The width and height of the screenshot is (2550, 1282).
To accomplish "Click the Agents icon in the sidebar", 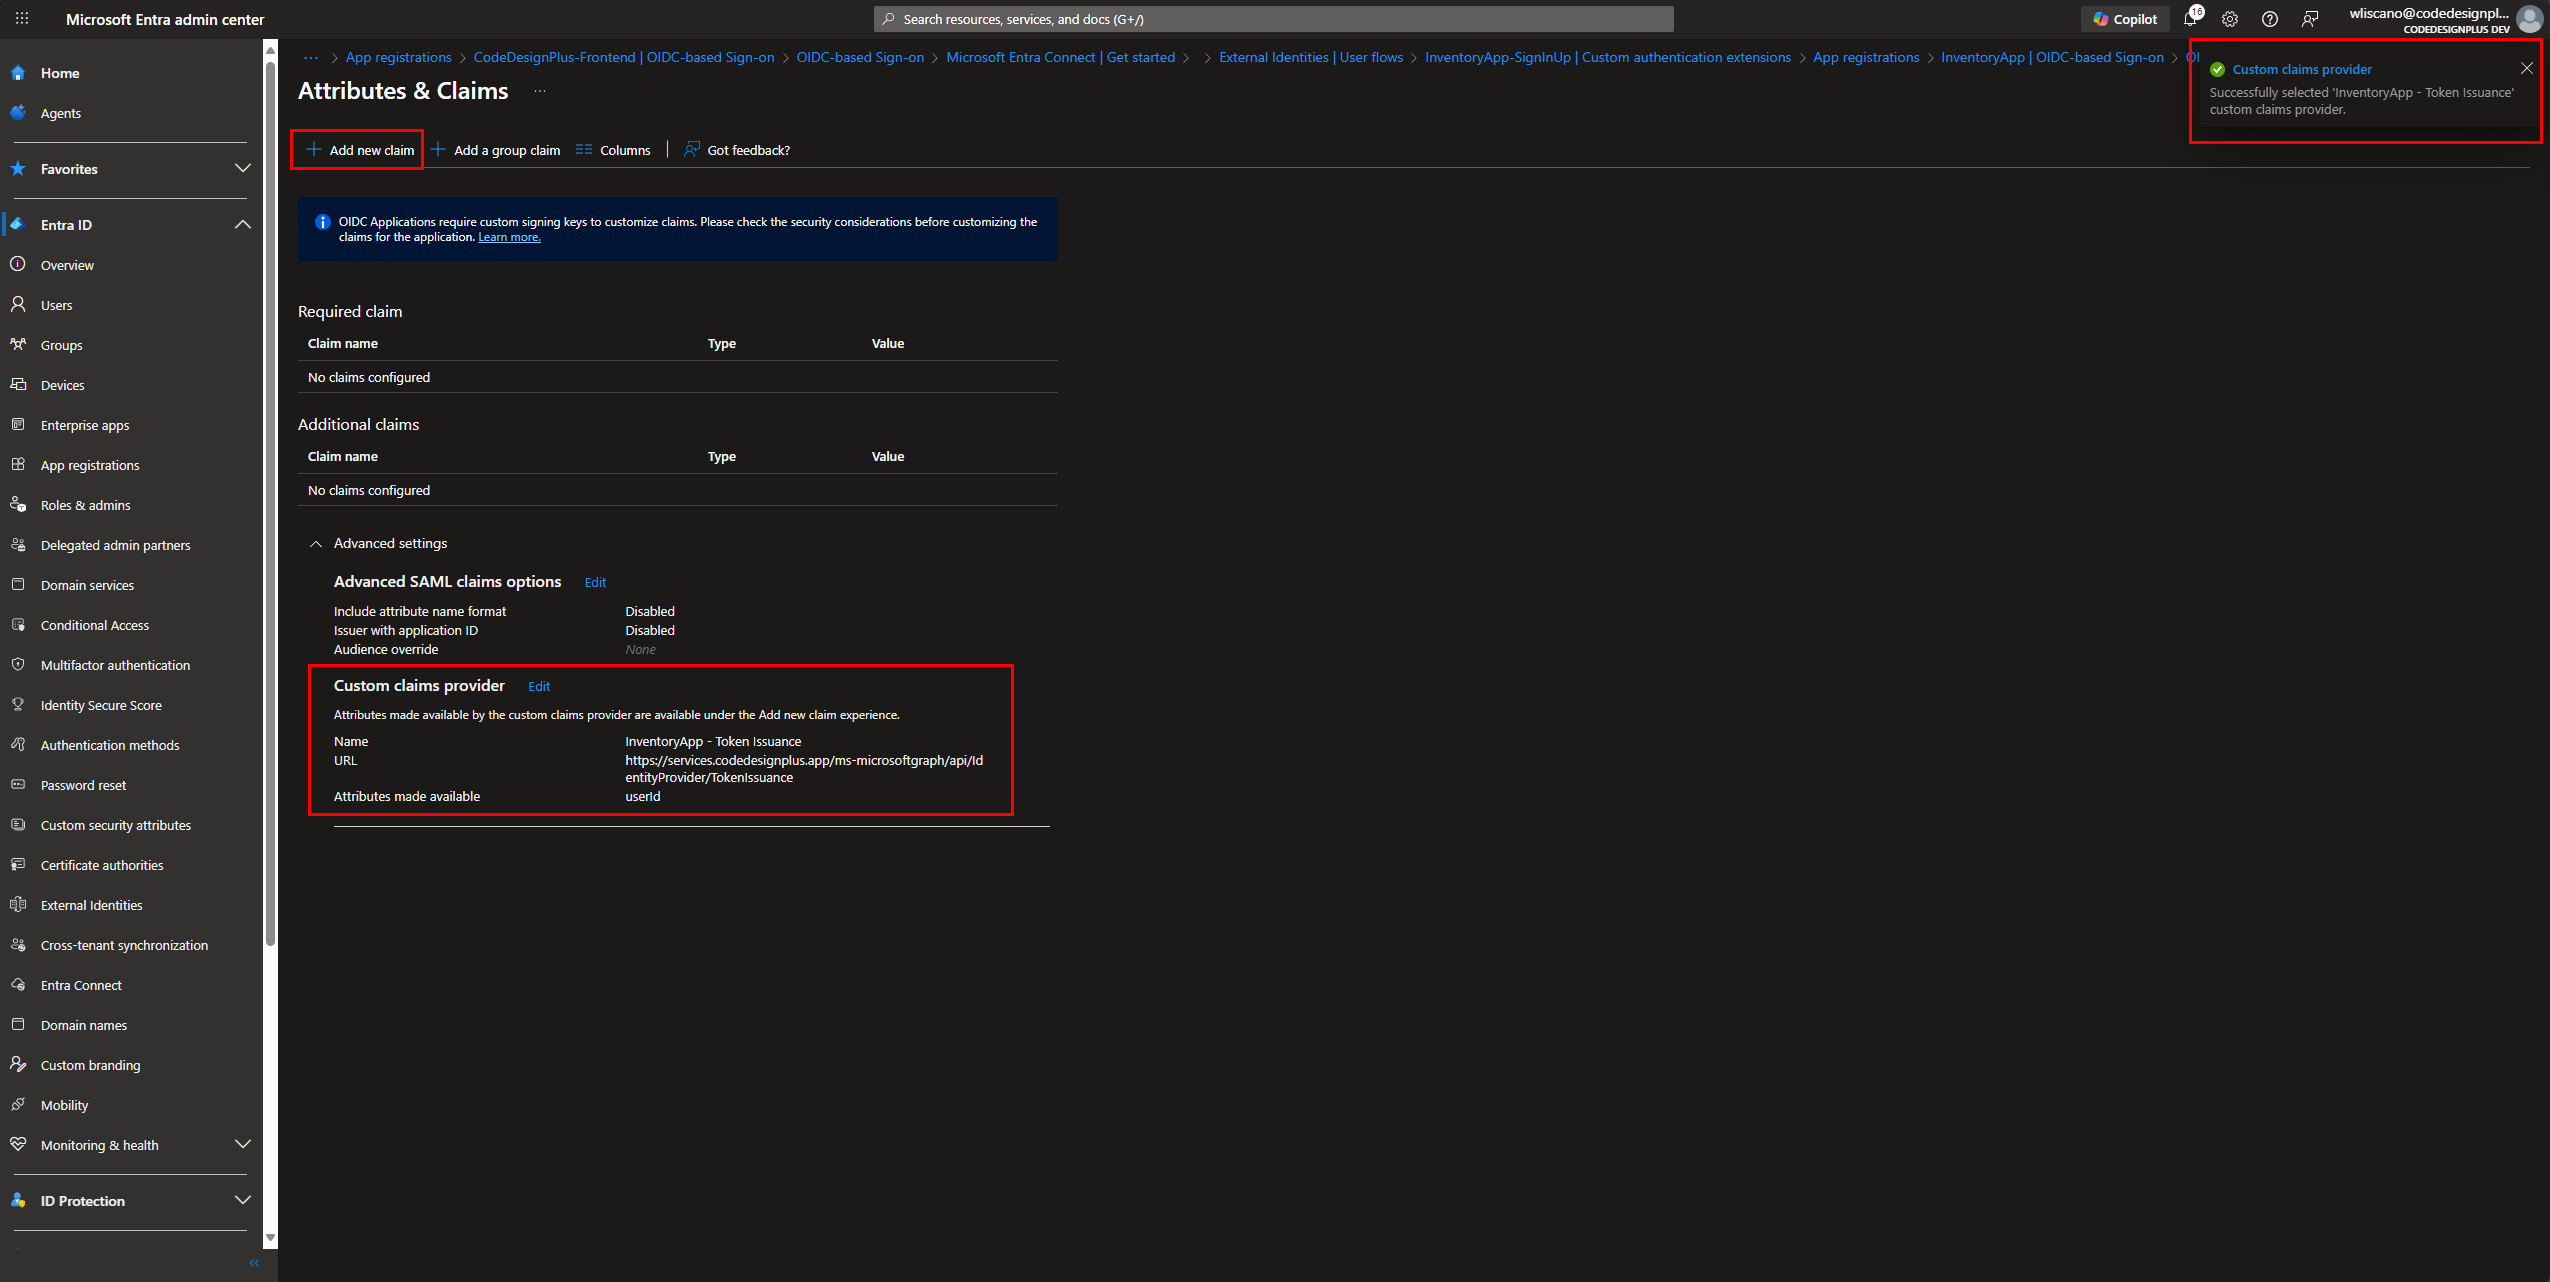I will pyautogui.click(x=18, y=113).
